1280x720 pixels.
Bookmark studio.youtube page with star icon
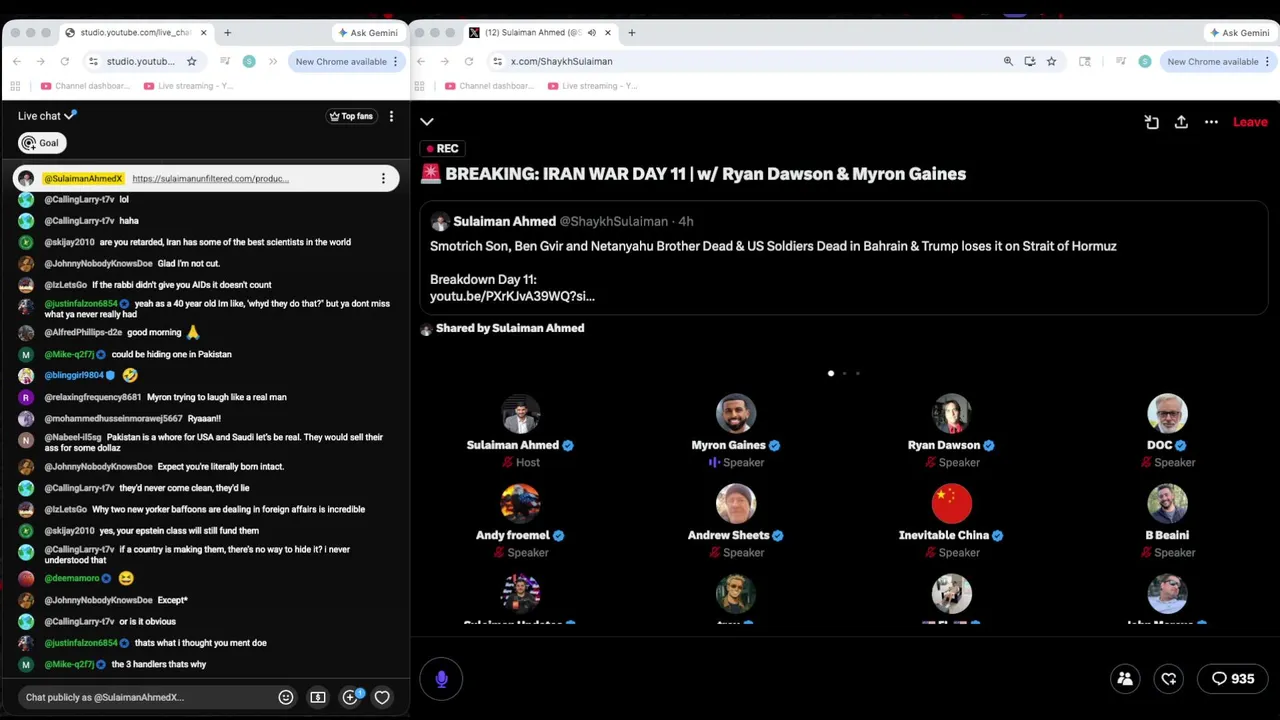click(191, 61)
